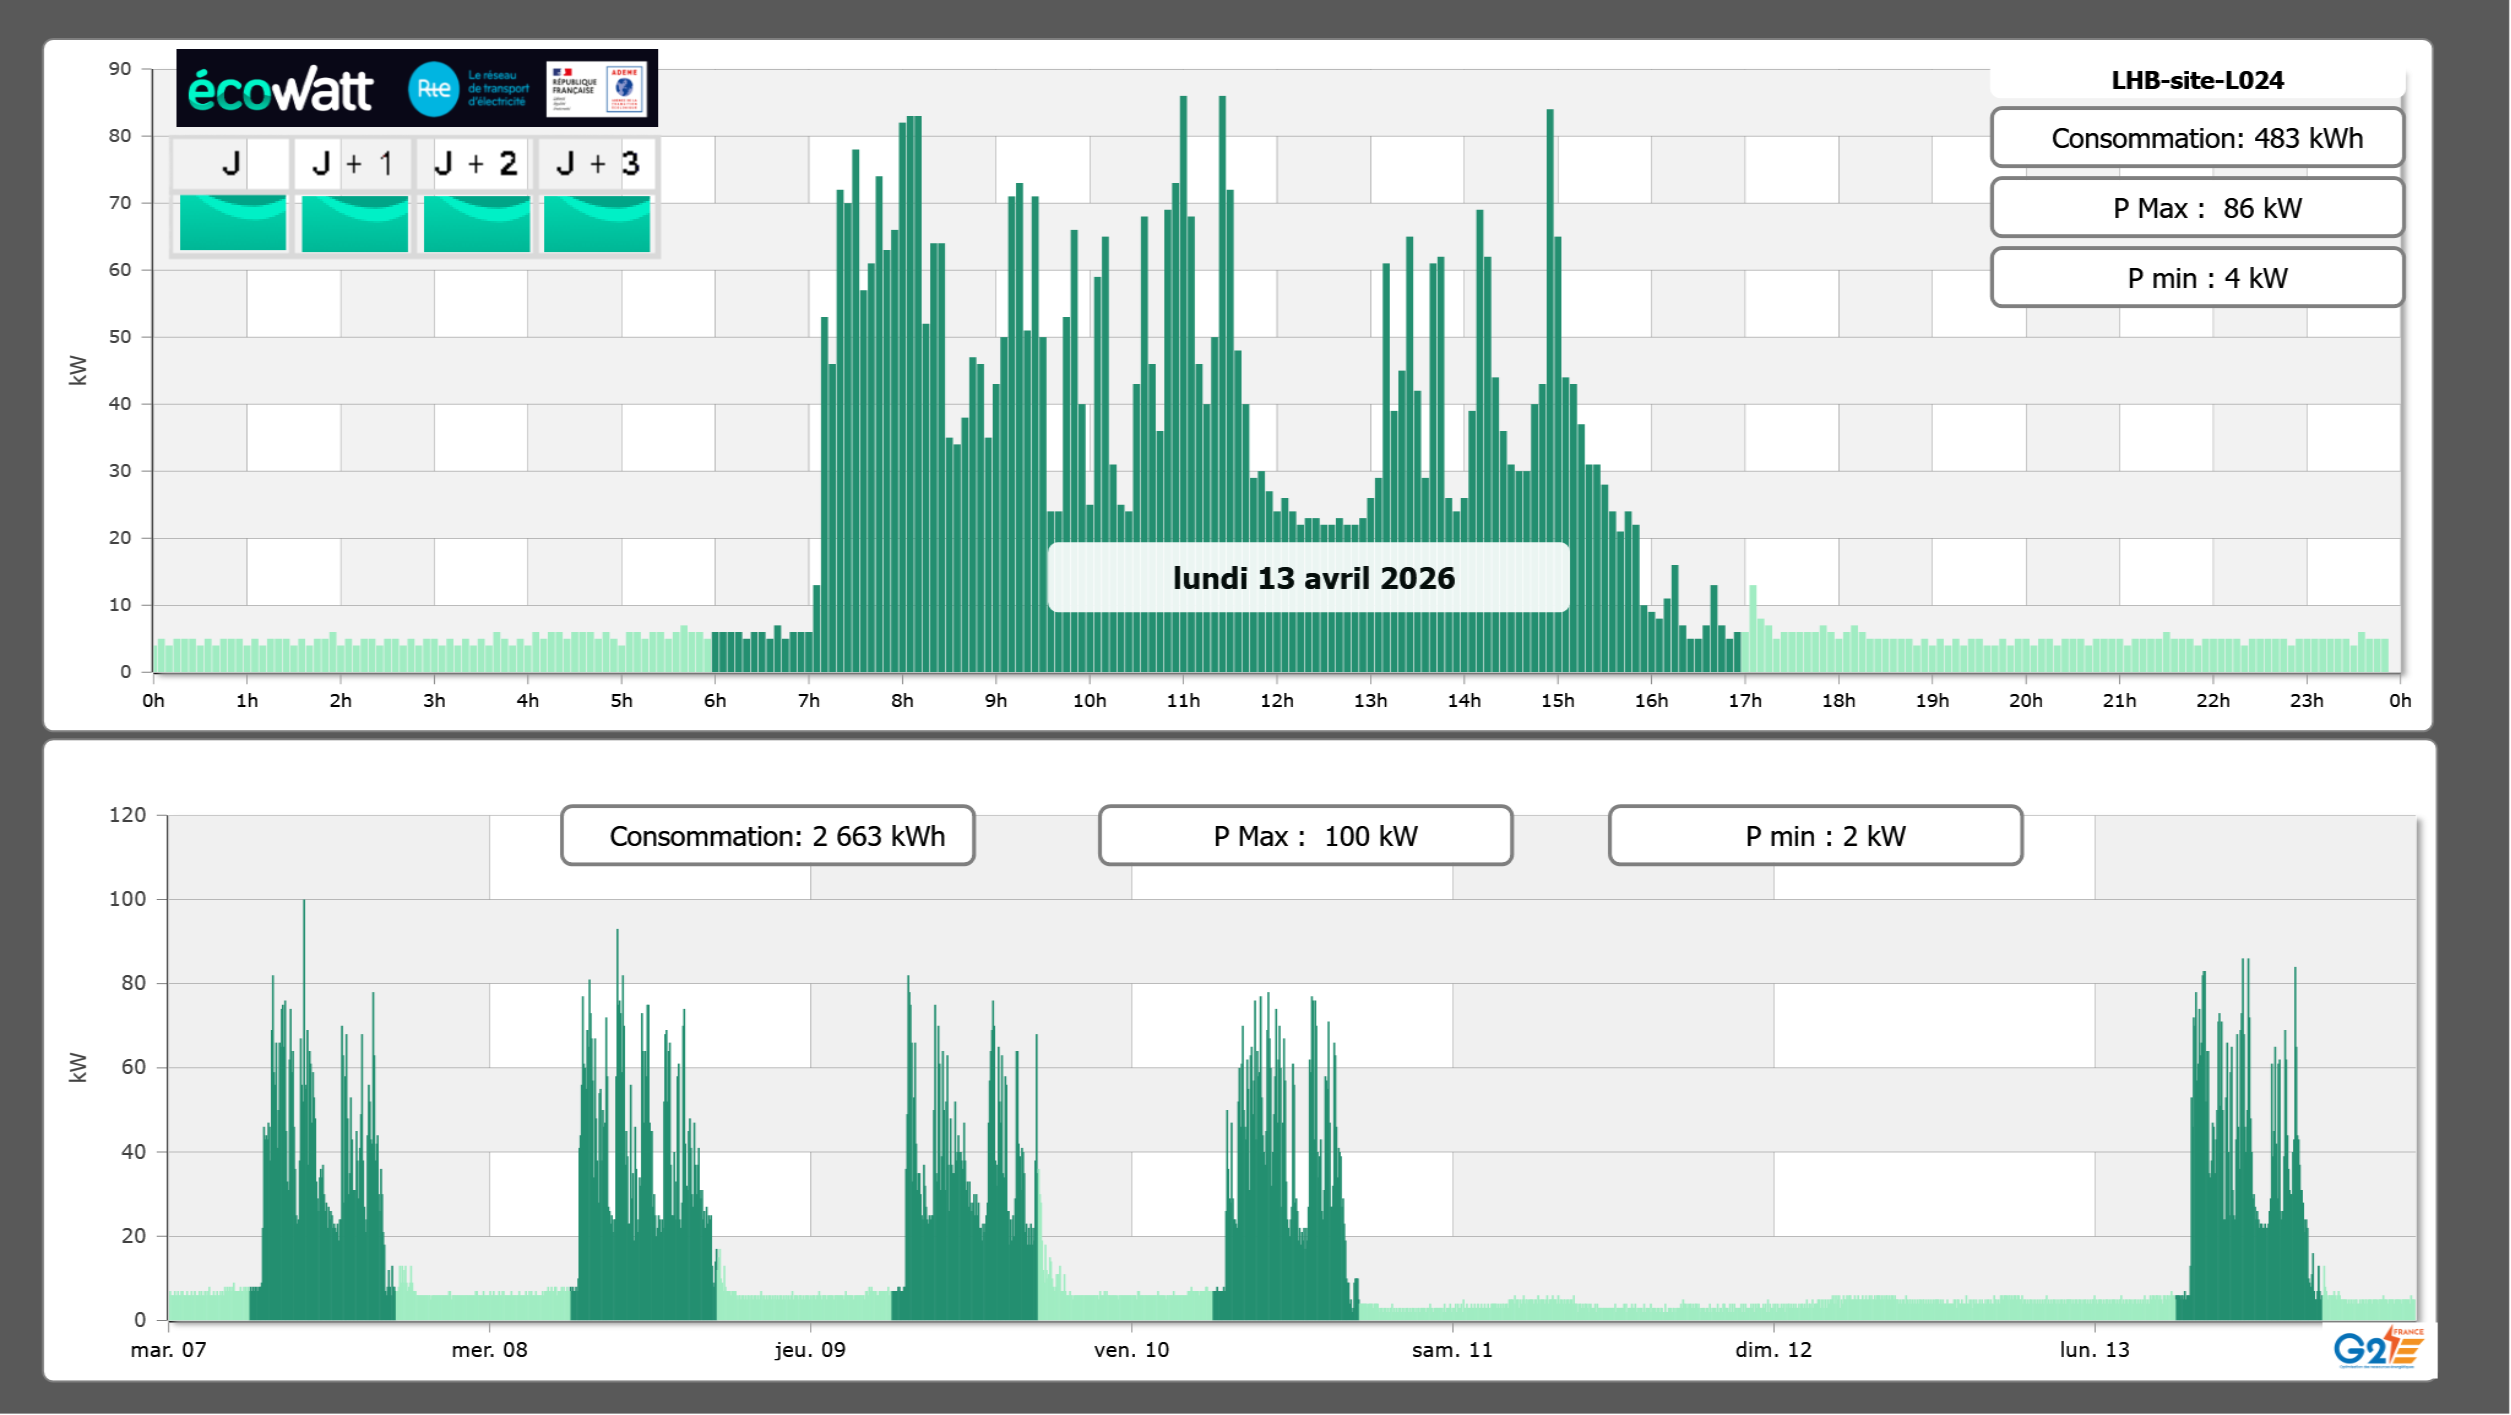Click the P Max : 86 kW box

coord(2196,208)
